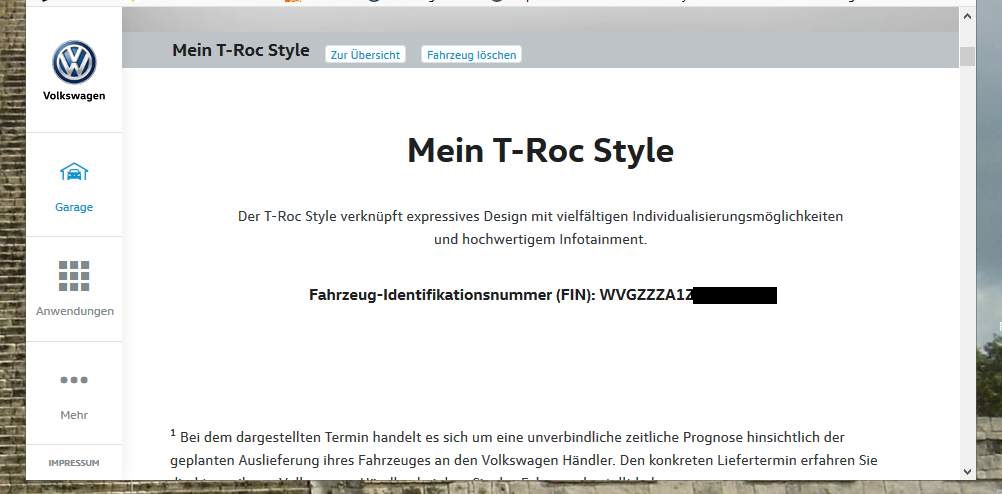Click the Volkswagen wordmark under the logo
Viewport: 1002px width, 494px height.
[x=74, y=96]
